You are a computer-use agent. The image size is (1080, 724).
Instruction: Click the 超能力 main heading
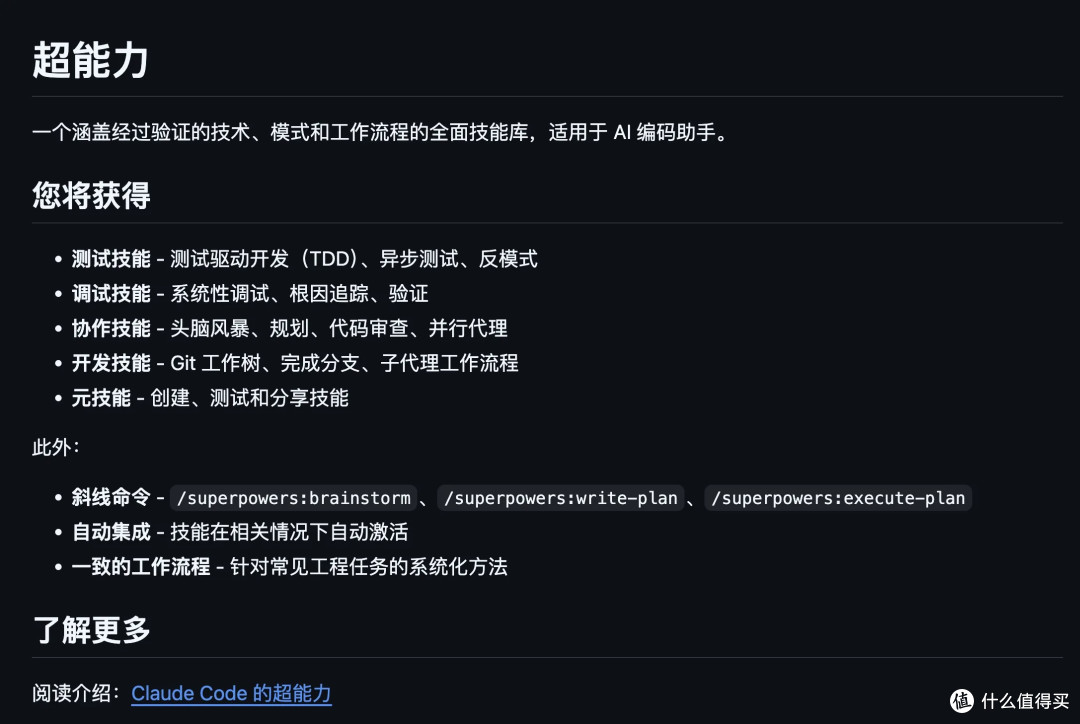click(90, 59)
